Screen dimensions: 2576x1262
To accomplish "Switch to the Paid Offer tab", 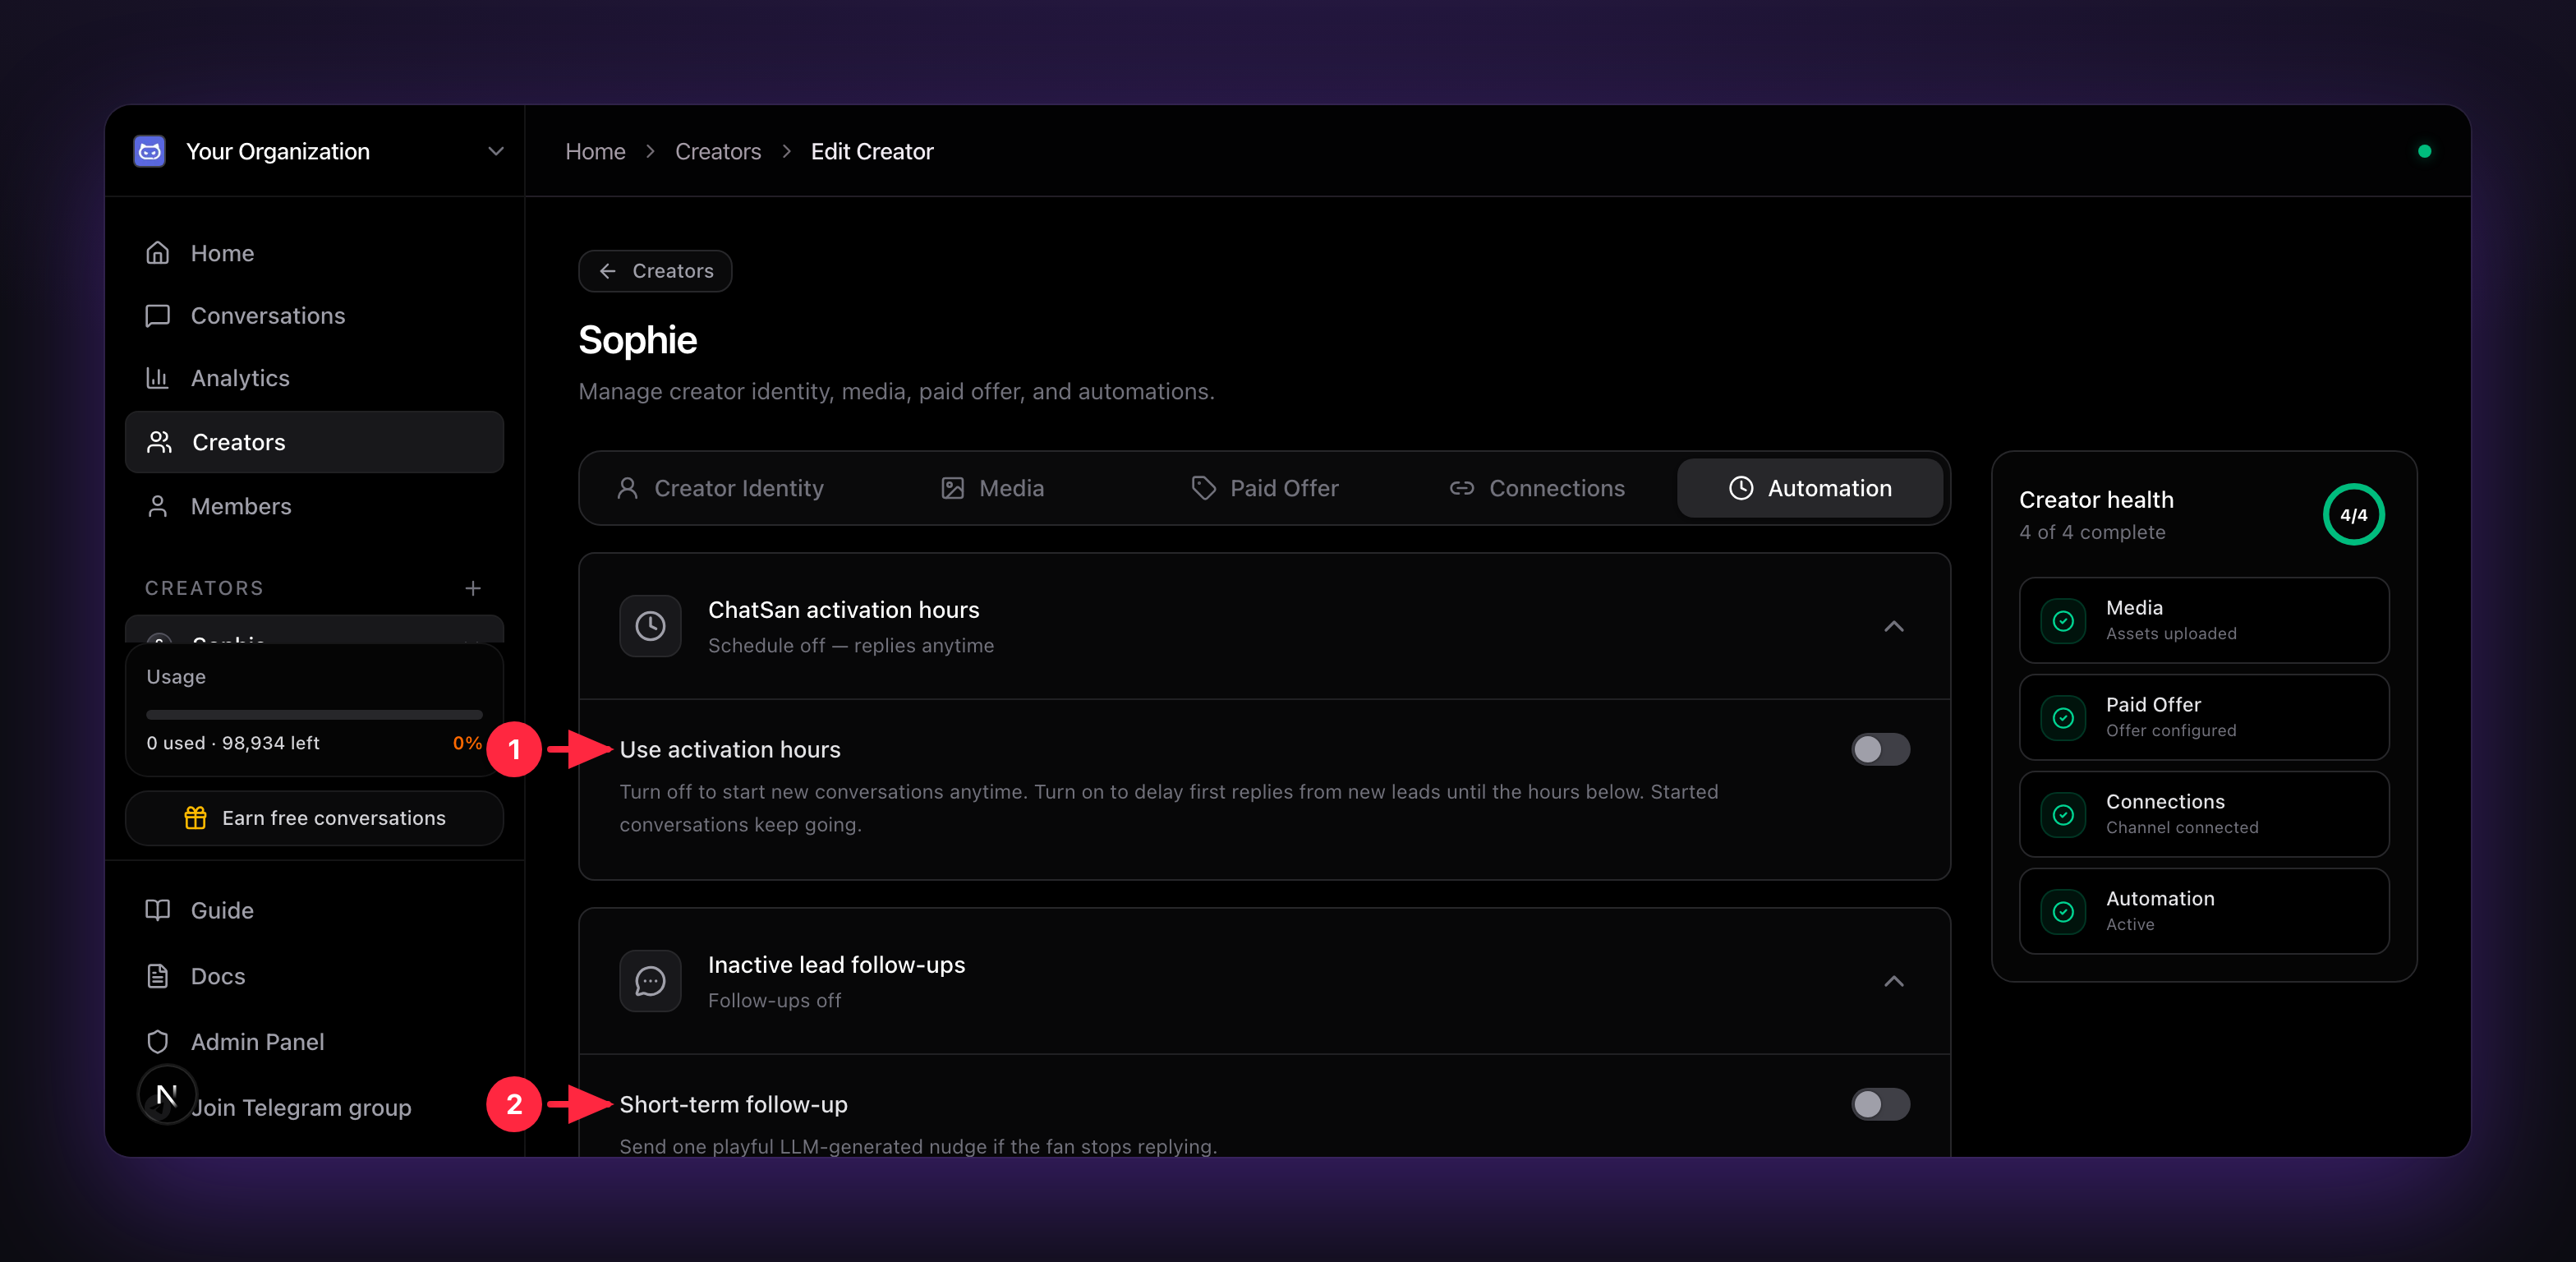I will 1265,488.
